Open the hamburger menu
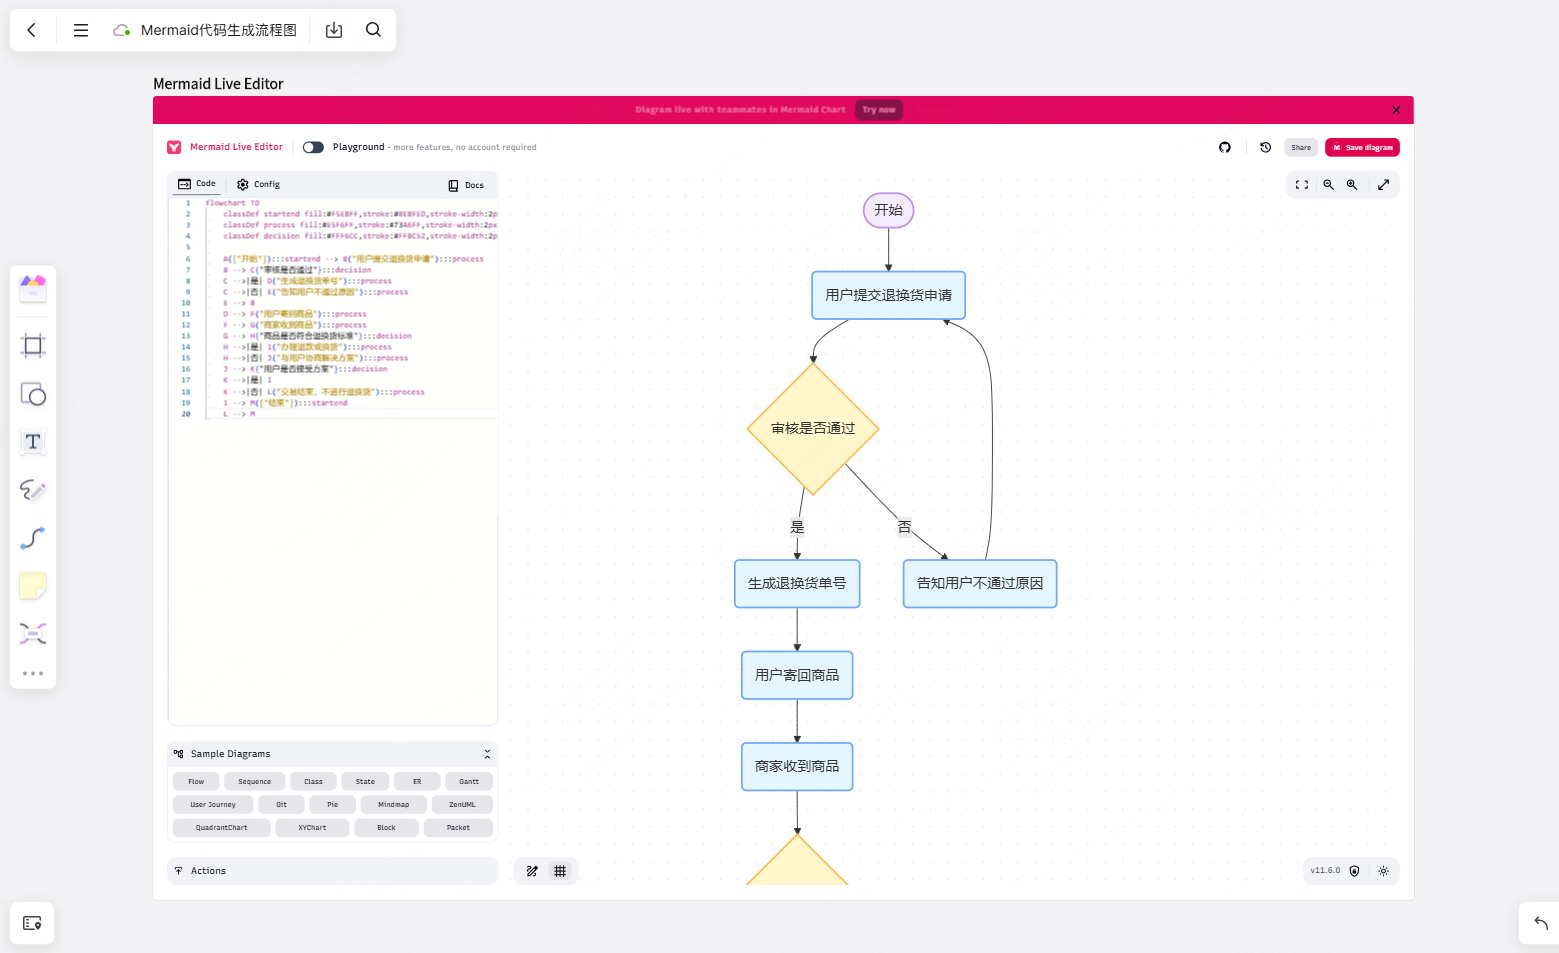 click(81, 30)
